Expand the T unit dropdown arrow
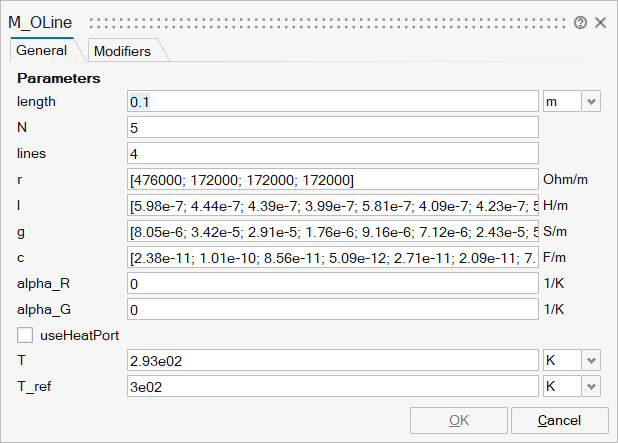 pos(590,360)
